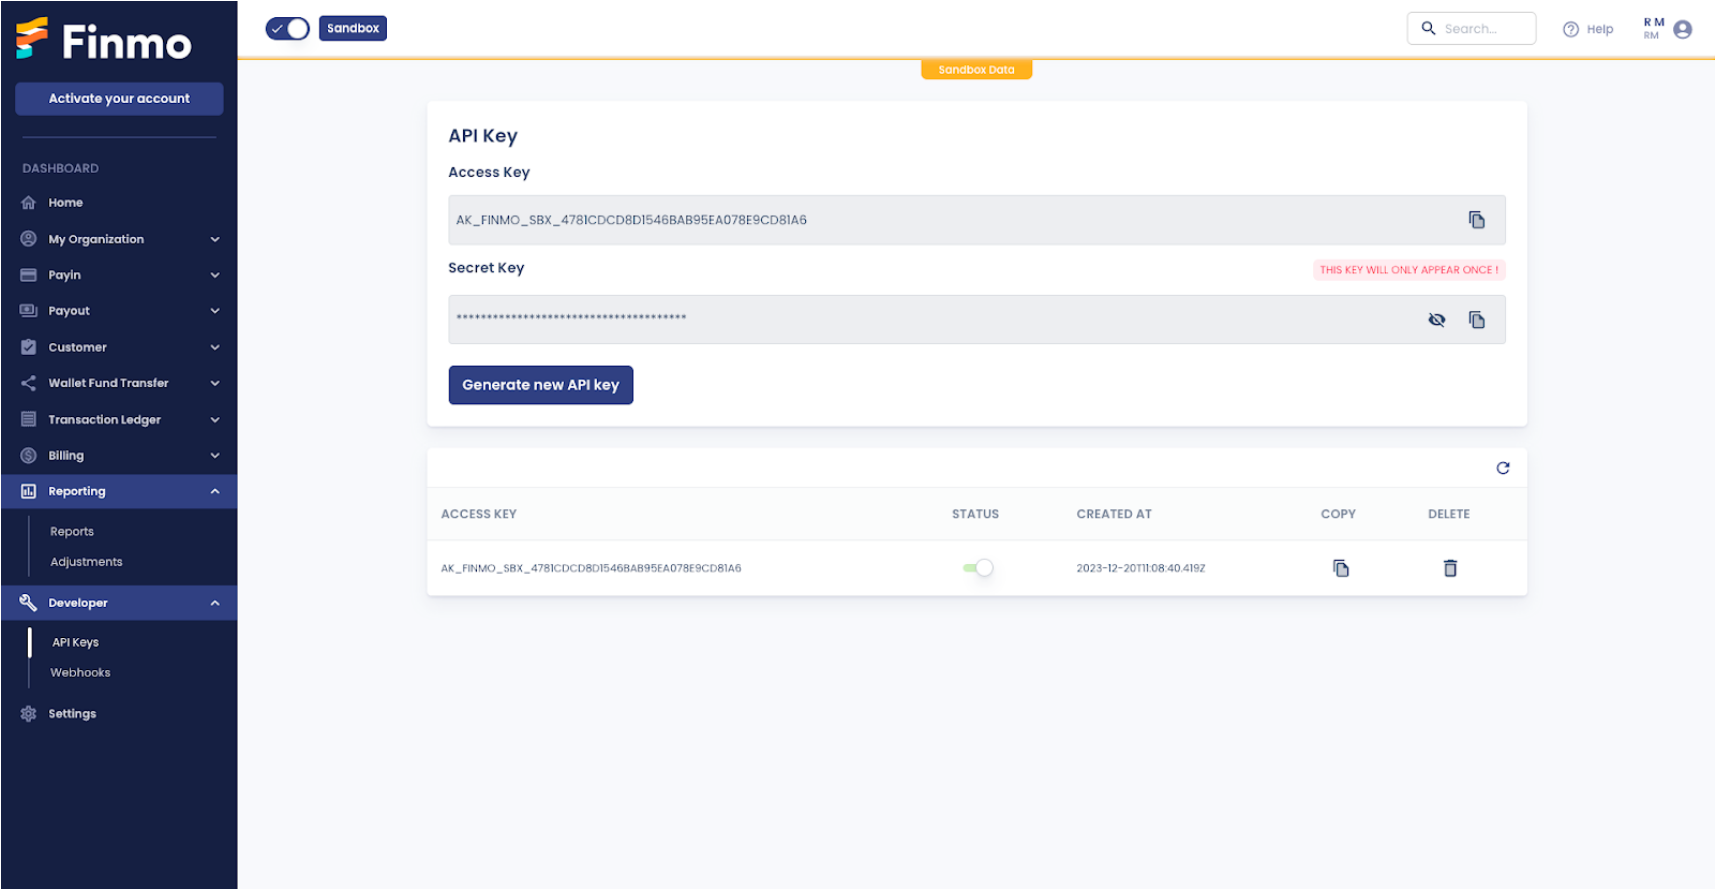Toggle Sandbox mode switch
The image size is (1715, 889).
point(288,29)
